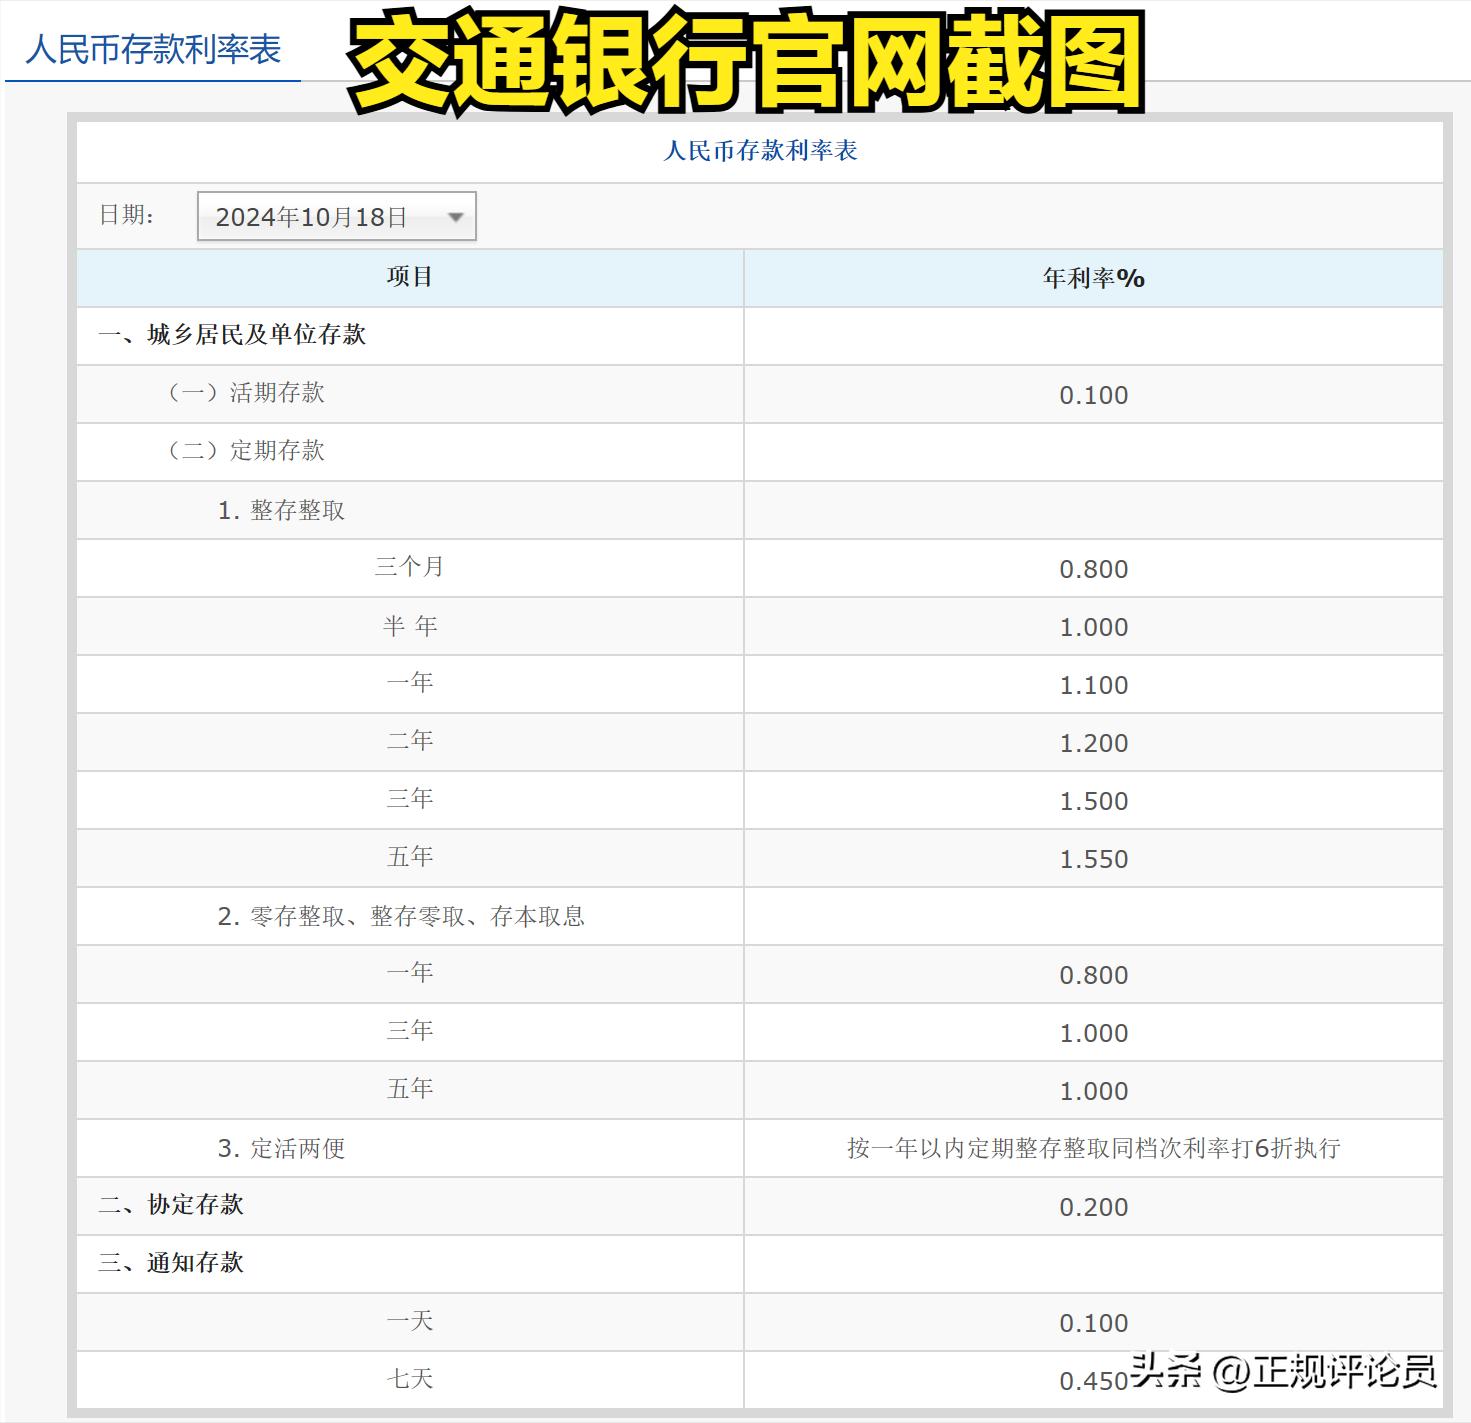
Task: Click the 通知存款 section heading
Action: (x=171, y=1263)
